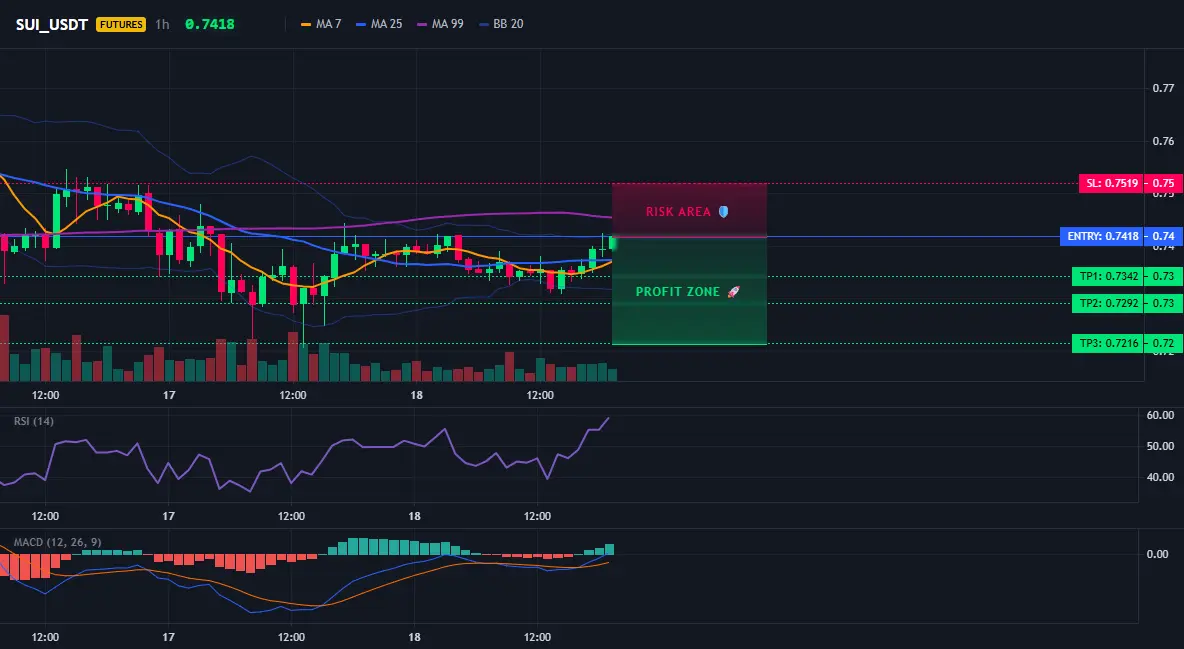Click the latest green candle at entry line
1184x649 pixels.
coord(613,243)
